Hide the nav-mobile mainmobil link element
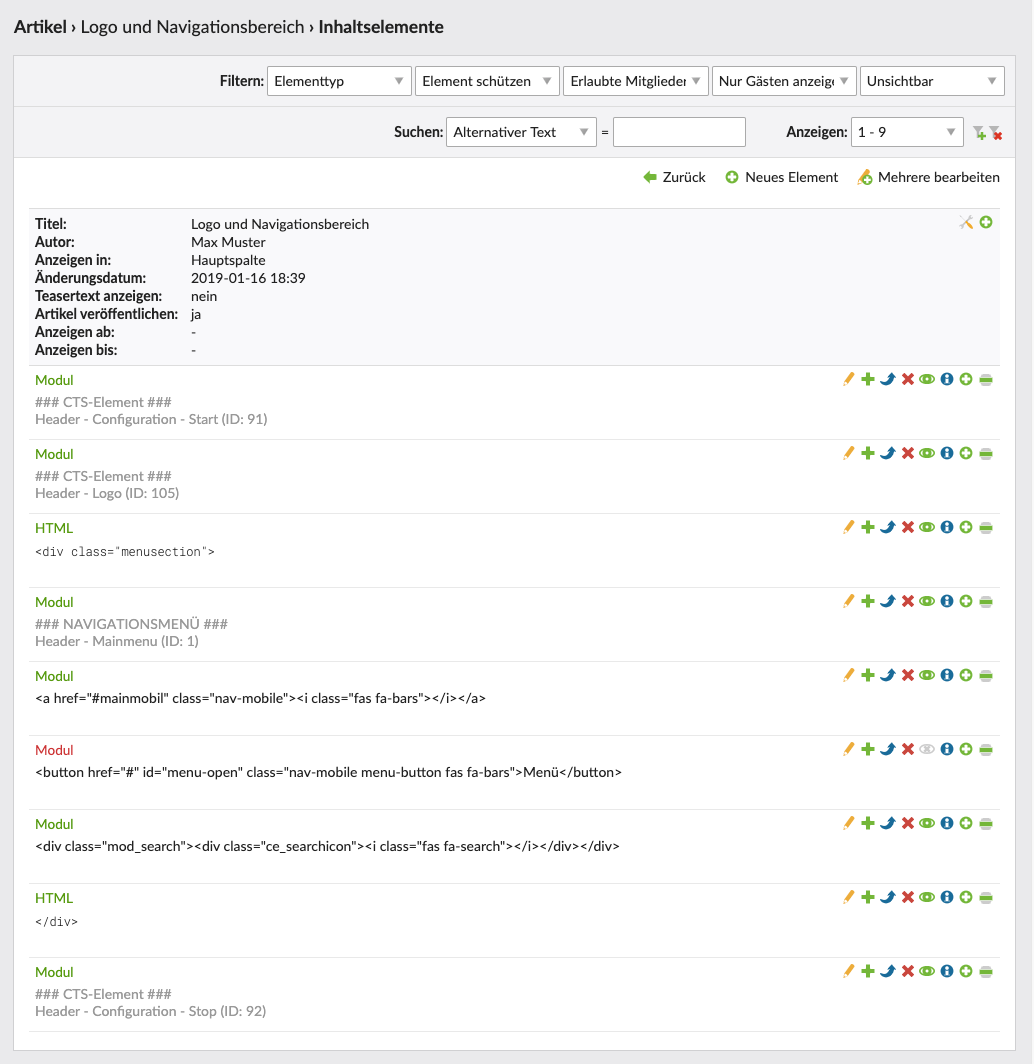 pos(927,675)
